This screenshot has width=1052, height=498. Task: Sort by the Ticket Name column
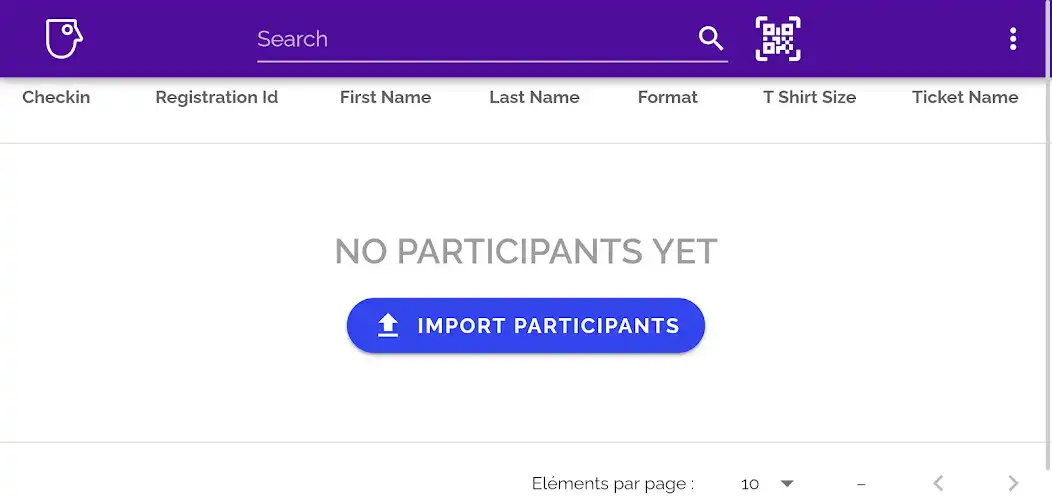965,97
